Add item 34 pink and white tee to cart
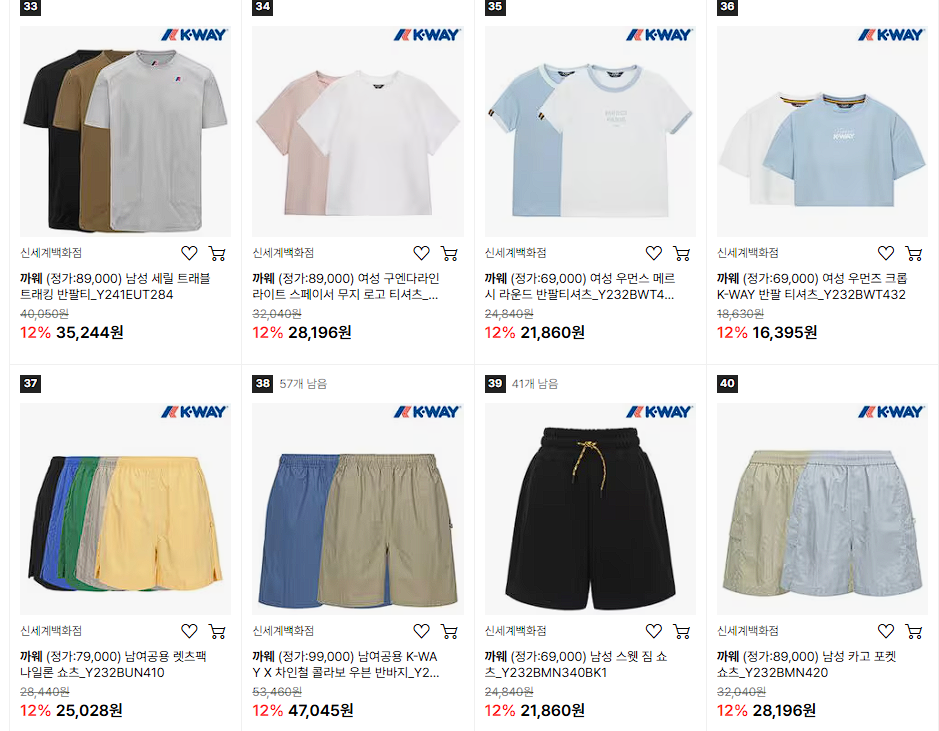The height and width of the screenshot is (731, 939). [449, 253]
